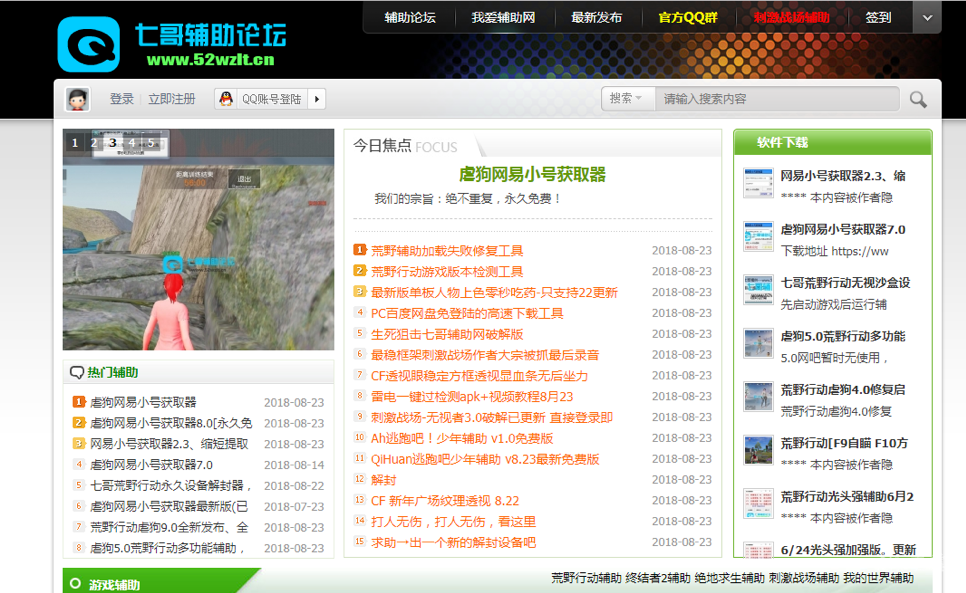
Task: Open 刺激战场辅助 category link at bottom
Action: point(804,578)
